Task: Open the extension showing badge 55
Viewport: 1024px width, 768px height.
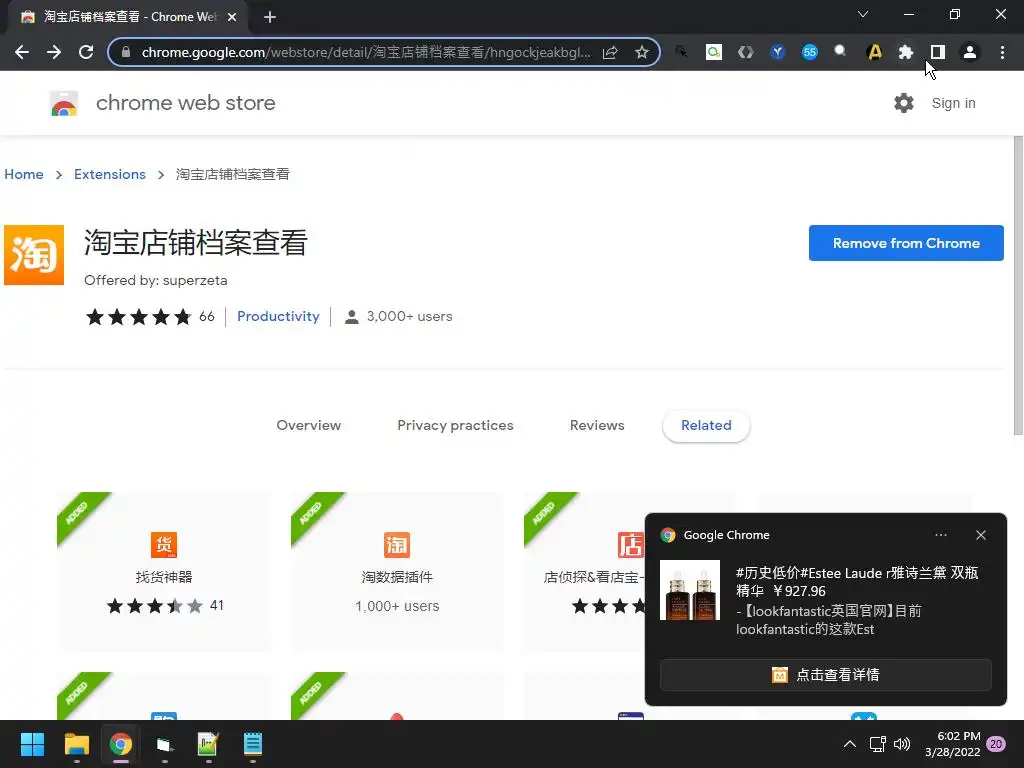Action: (810, 52)
